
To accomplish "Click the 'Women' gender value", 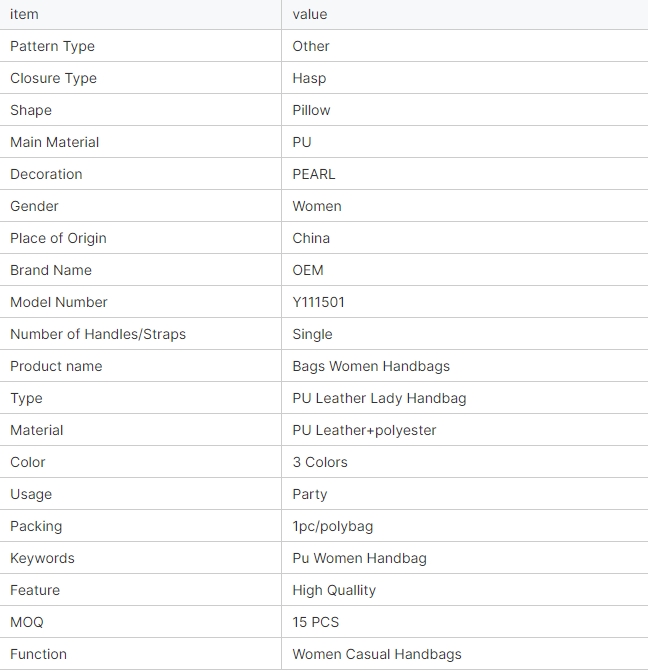I will pos(317,206).
